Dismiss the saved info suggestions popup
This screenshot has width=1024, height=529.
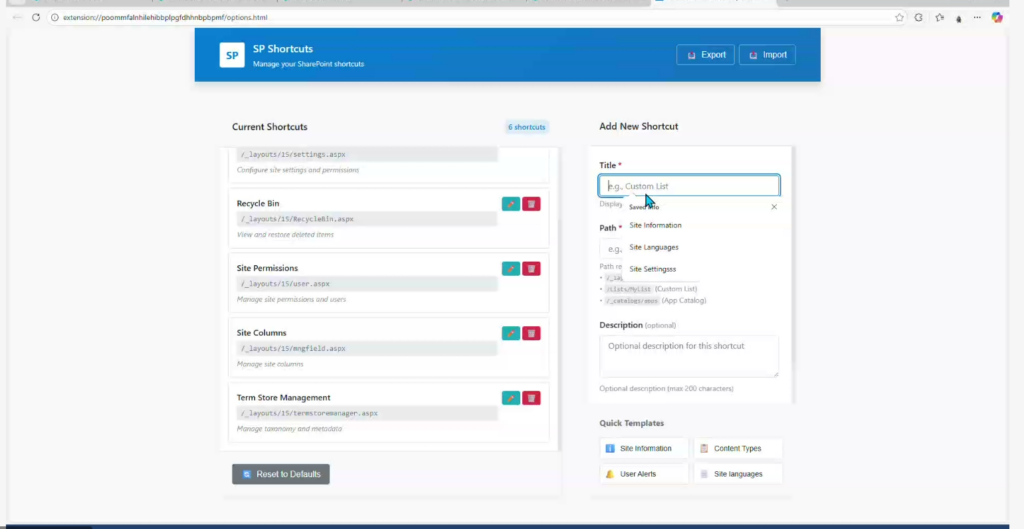coord(773,207)
